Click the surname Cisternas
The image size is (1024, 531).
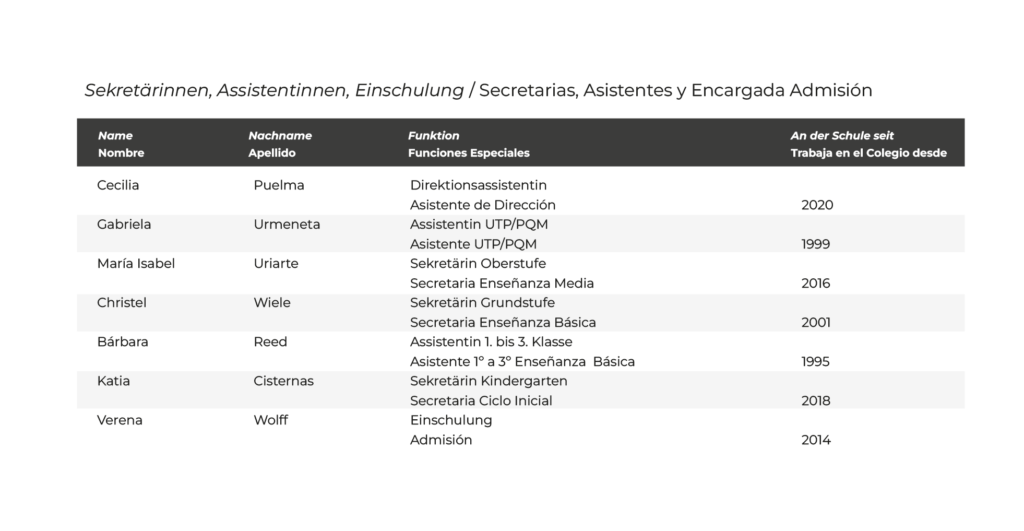(x=286, y=381)
